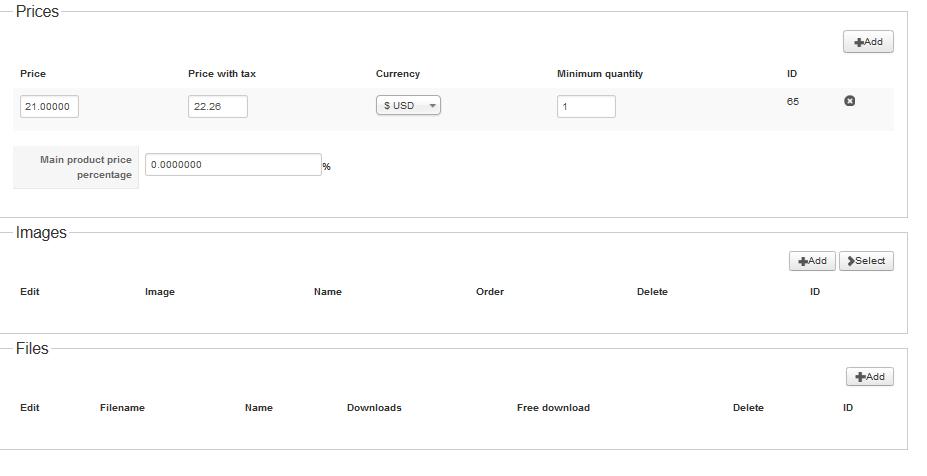Image resolution: width=927 pixels, height=476 pixels.
Task: Add a new image to the product
Action: (812, 261)
